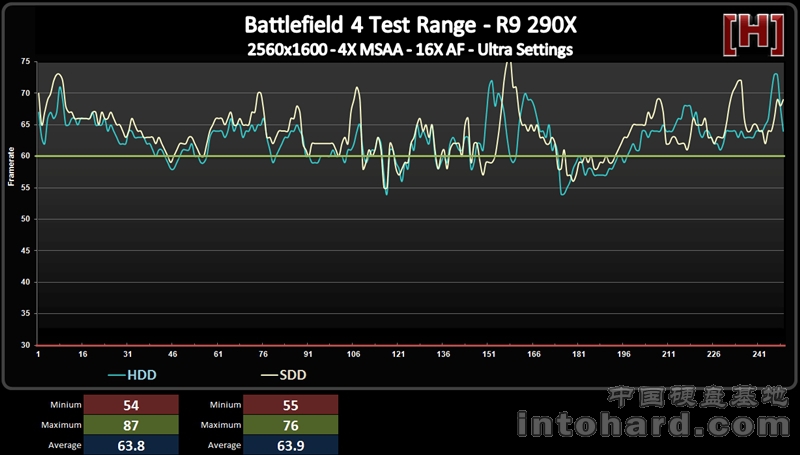The width and height of the screenshot is (800, 455).
Task: Click the y-axis tick label 75
Action: [26, 62]
